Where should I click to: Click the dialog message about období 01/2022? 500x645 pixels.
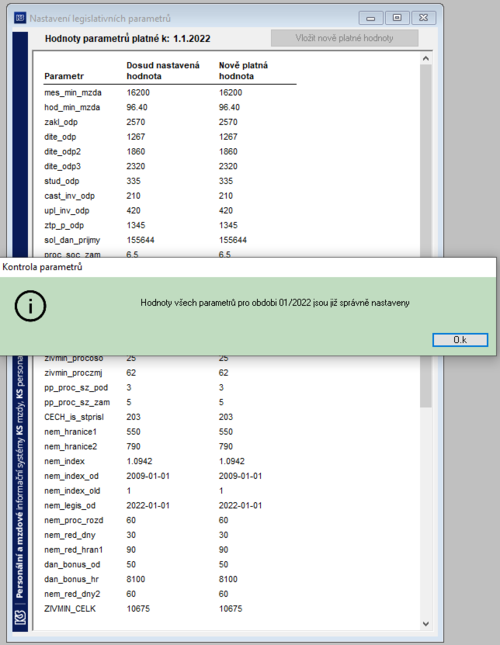point(275,303)
